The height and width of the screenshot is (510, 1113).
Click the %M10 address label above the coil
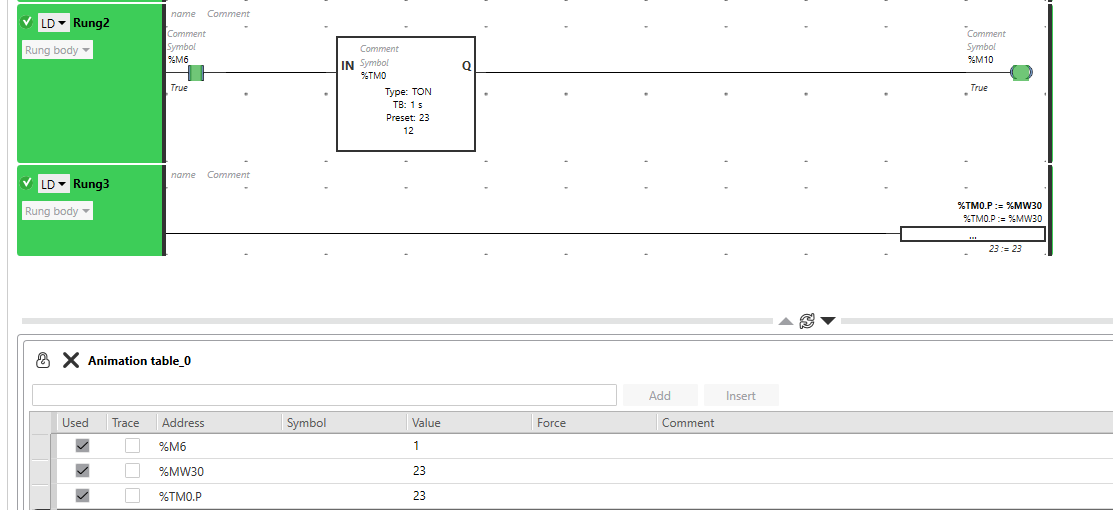(x=980, y=60)
